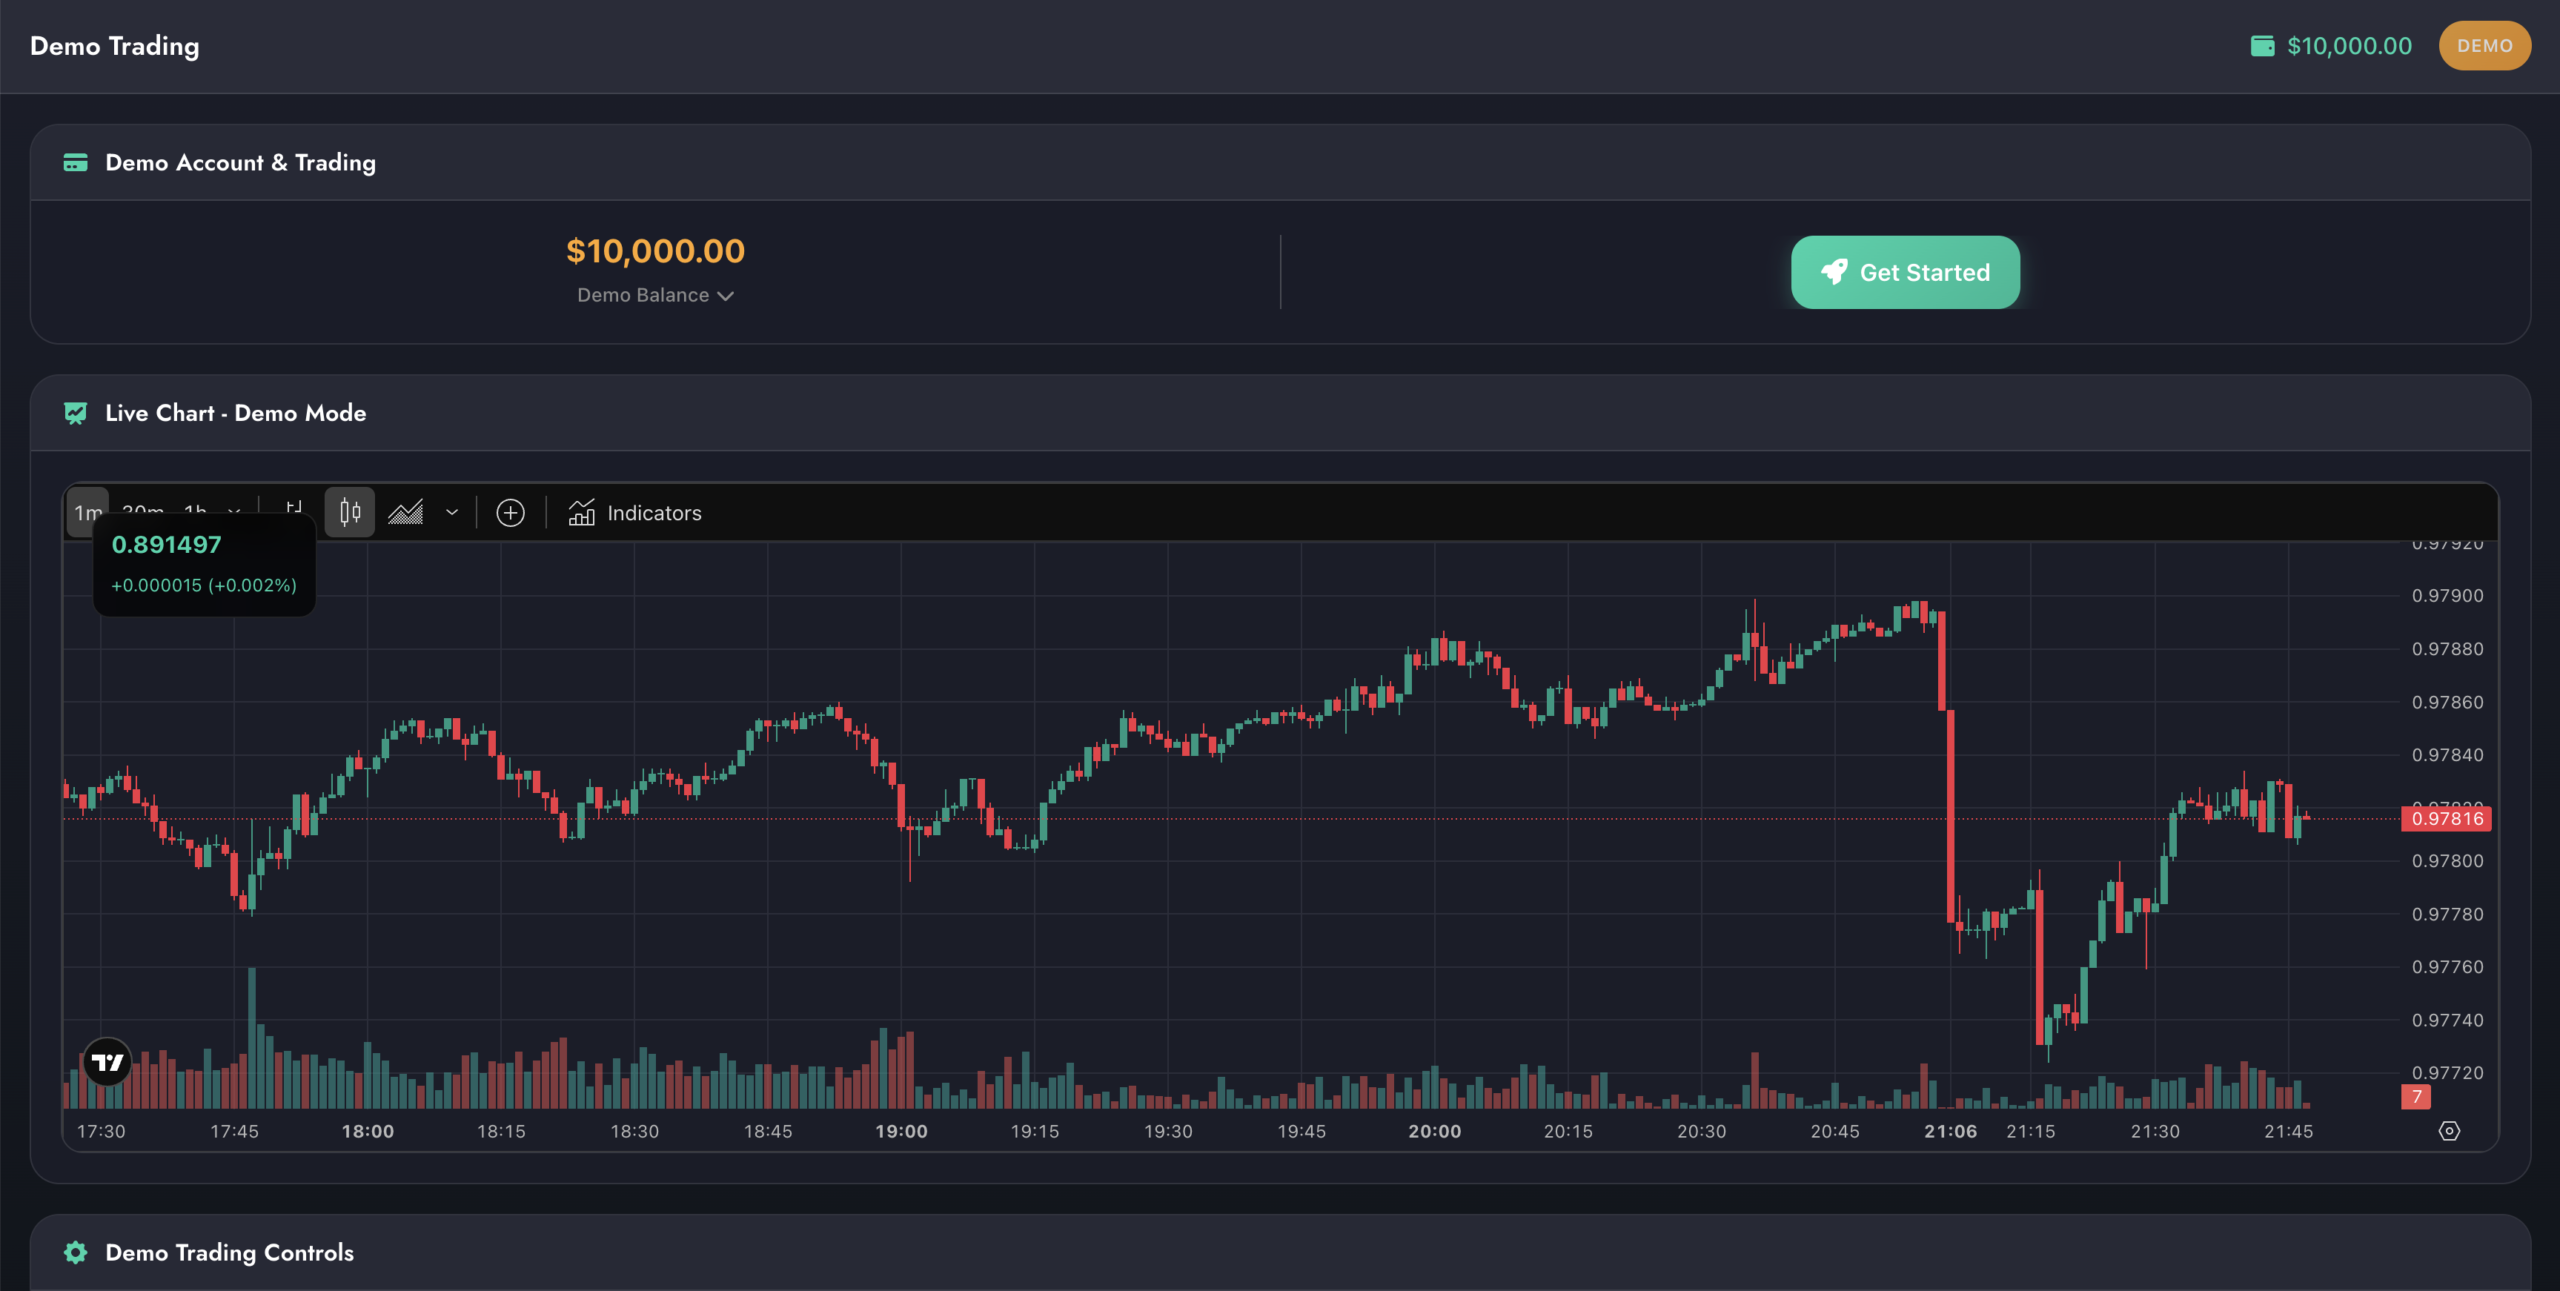Select the area chart style icon

(x=406, y=513)
